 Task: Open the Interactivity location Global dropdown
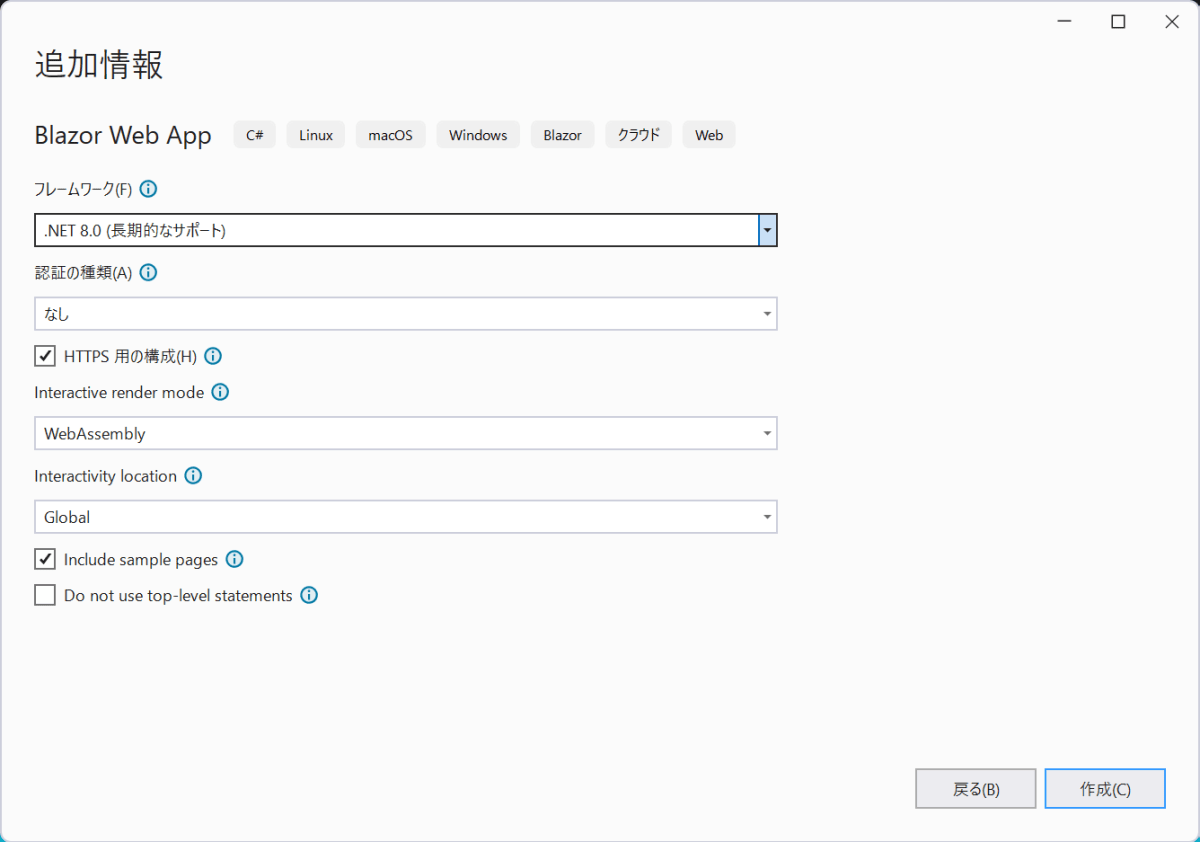pos(406,517)
